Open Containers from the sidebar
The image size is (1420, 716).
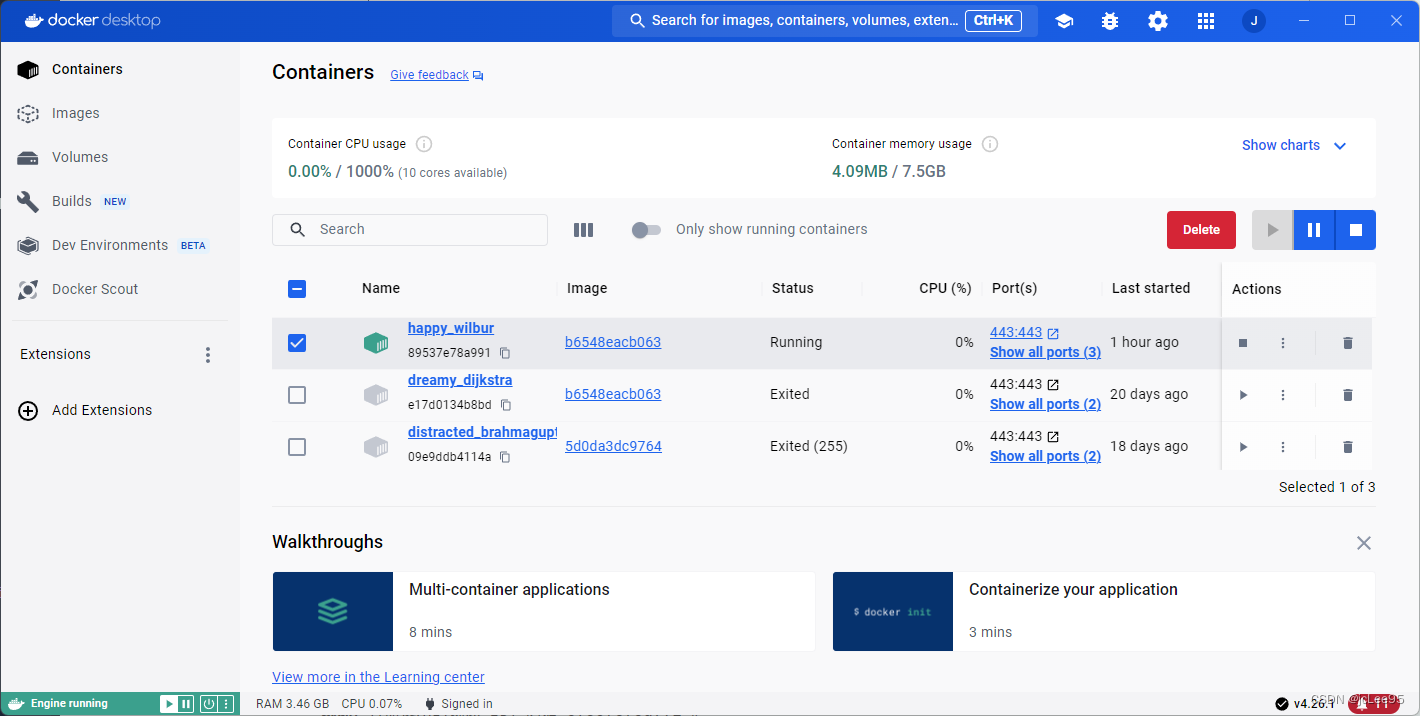click(87, 69)
